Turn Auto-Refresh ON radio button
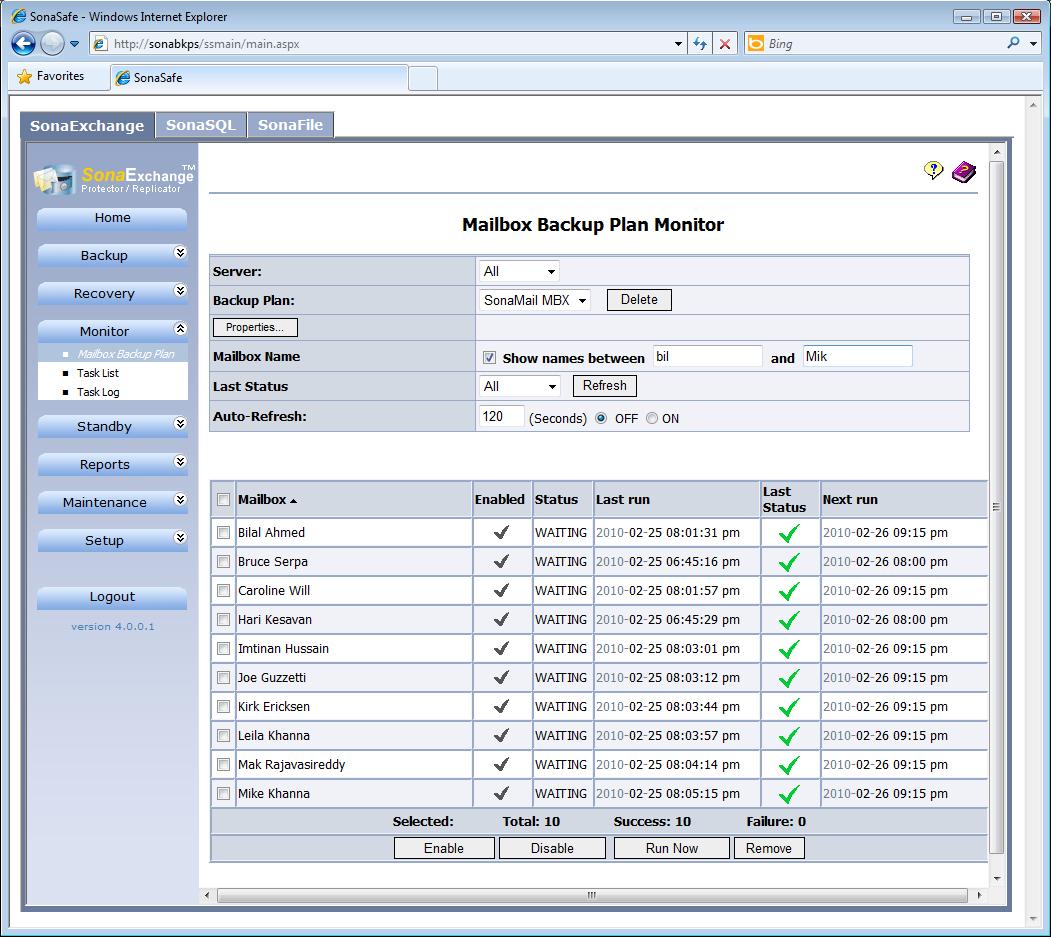 click(x=652, y=418)
